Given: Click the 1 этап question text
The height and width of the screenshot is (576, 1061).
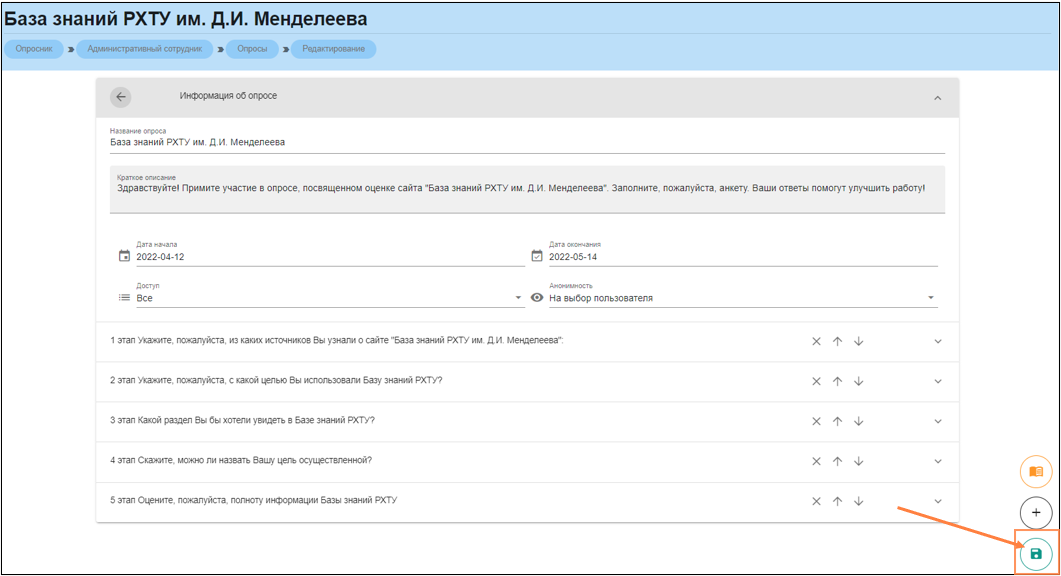Looking at the screenshot, I should [337, 340].
